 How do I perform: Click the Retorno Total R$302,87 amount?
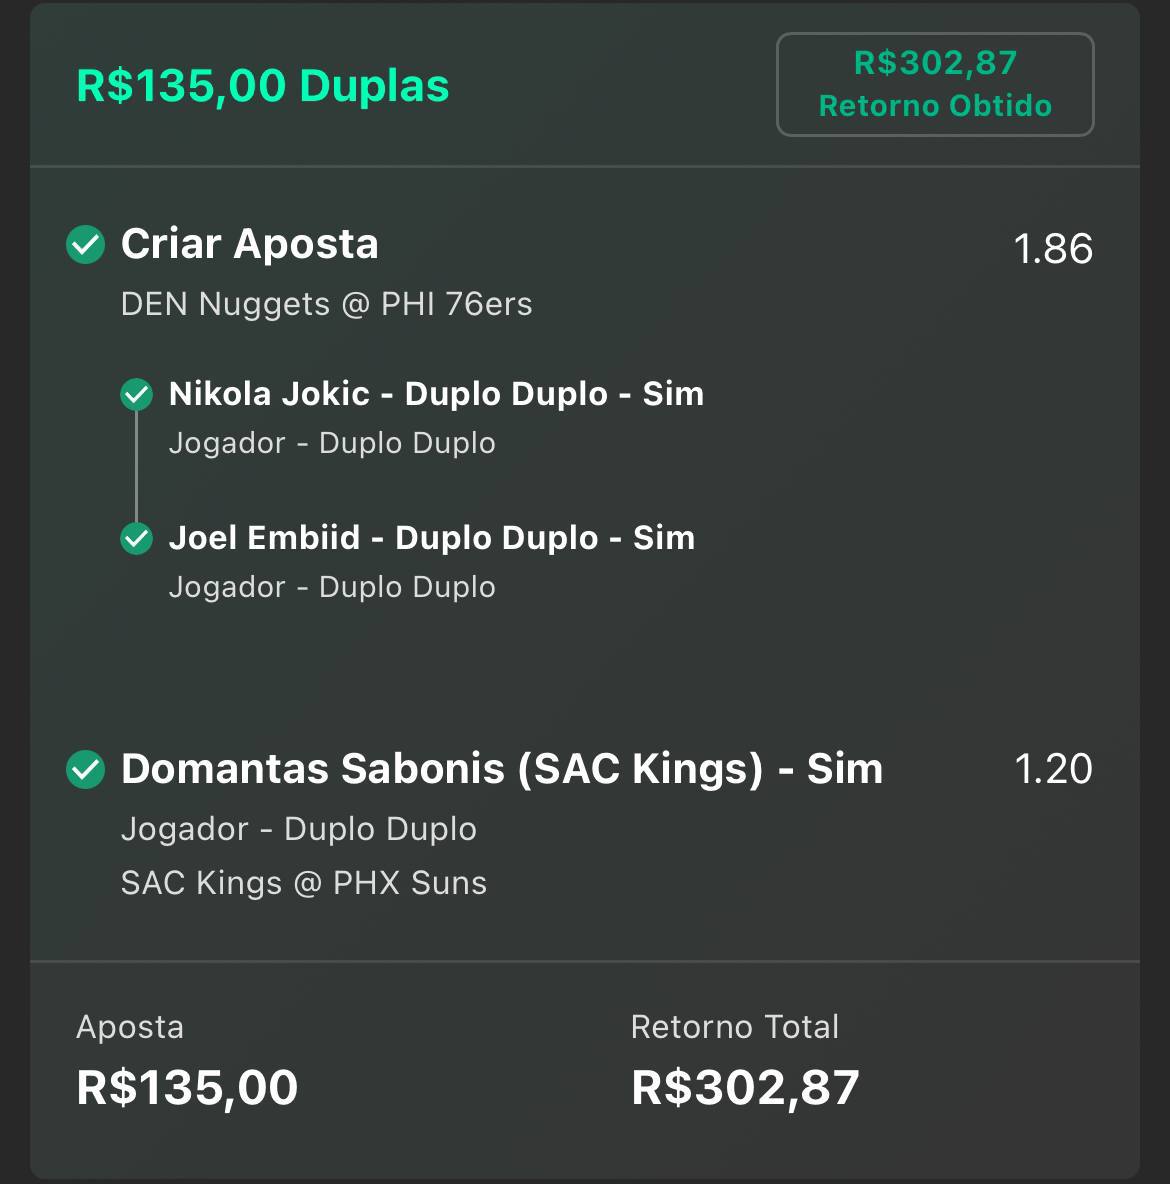coord(746,1088)
